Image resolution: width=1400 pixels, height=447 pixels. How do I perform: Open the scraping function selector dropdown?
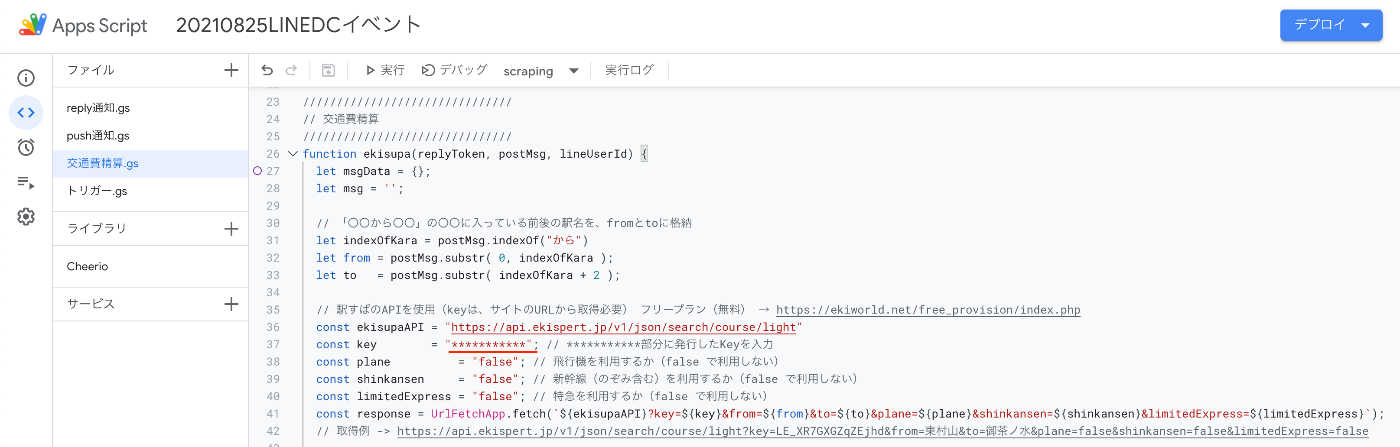541,71
